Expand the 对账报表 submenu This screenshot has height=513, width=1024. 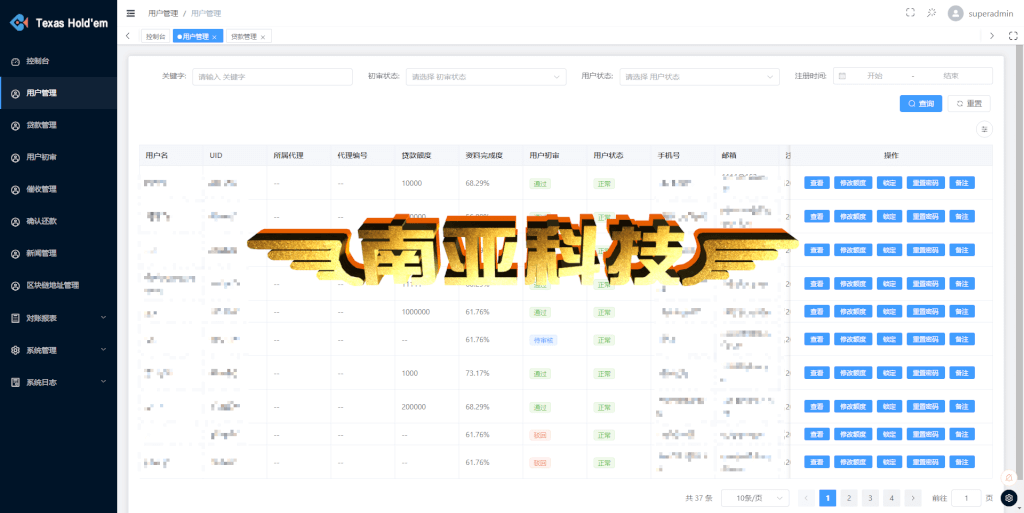(103, 317)
